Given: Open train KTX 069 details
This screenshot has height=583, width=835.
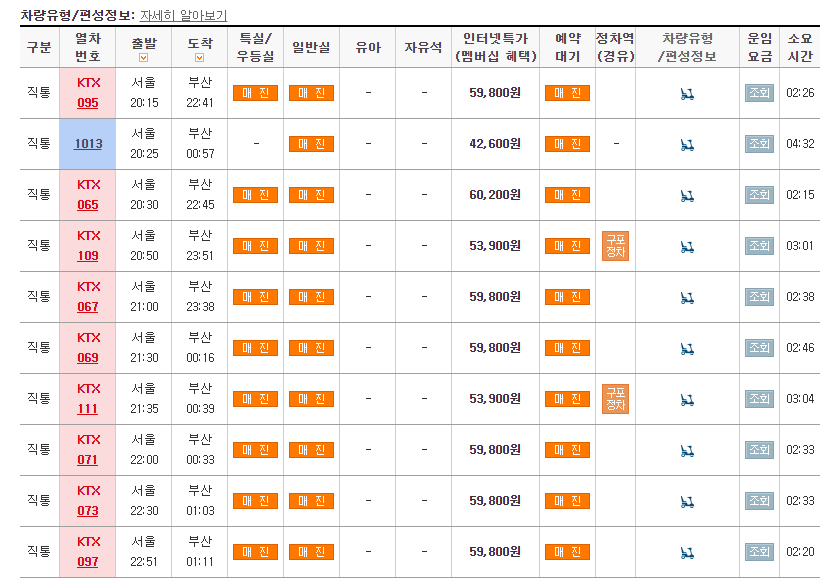Looking at the screenshot, I should click(x=88, y=358).
